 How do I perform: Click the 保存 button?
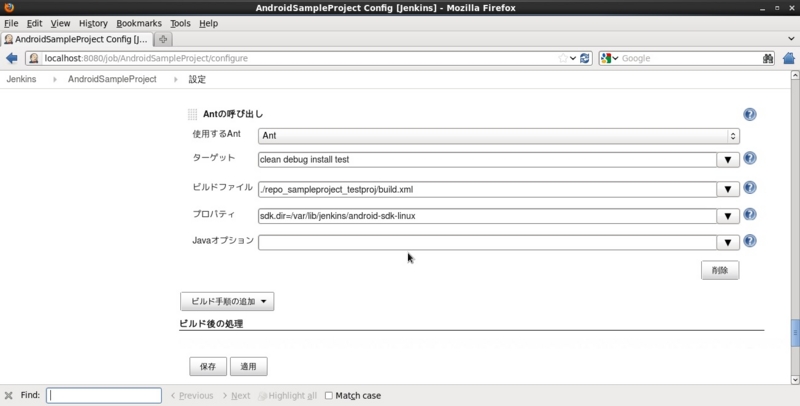click(208, 366)
